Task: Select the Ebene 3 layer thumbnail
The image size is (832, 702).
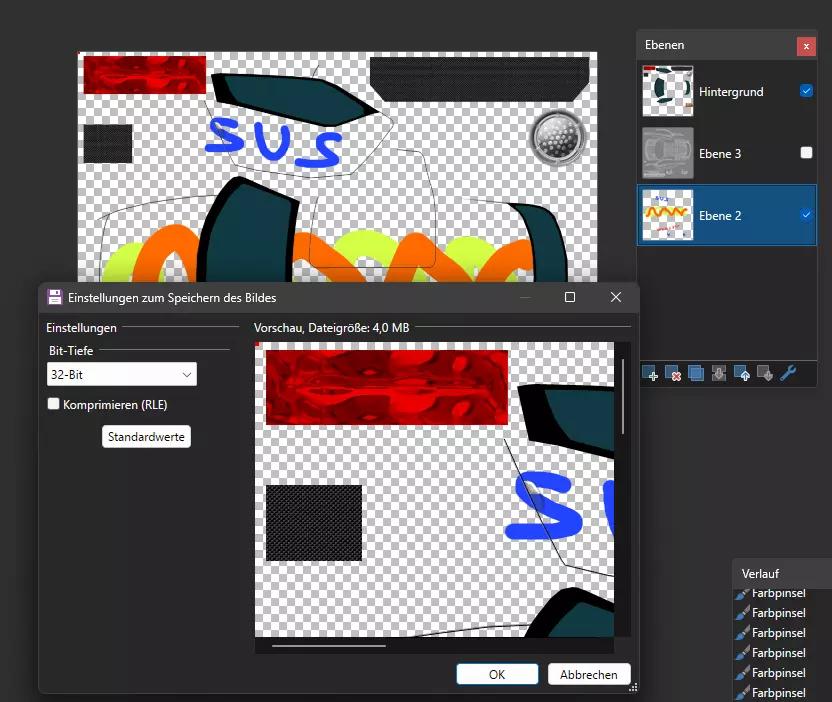Action: click(668, 153)
